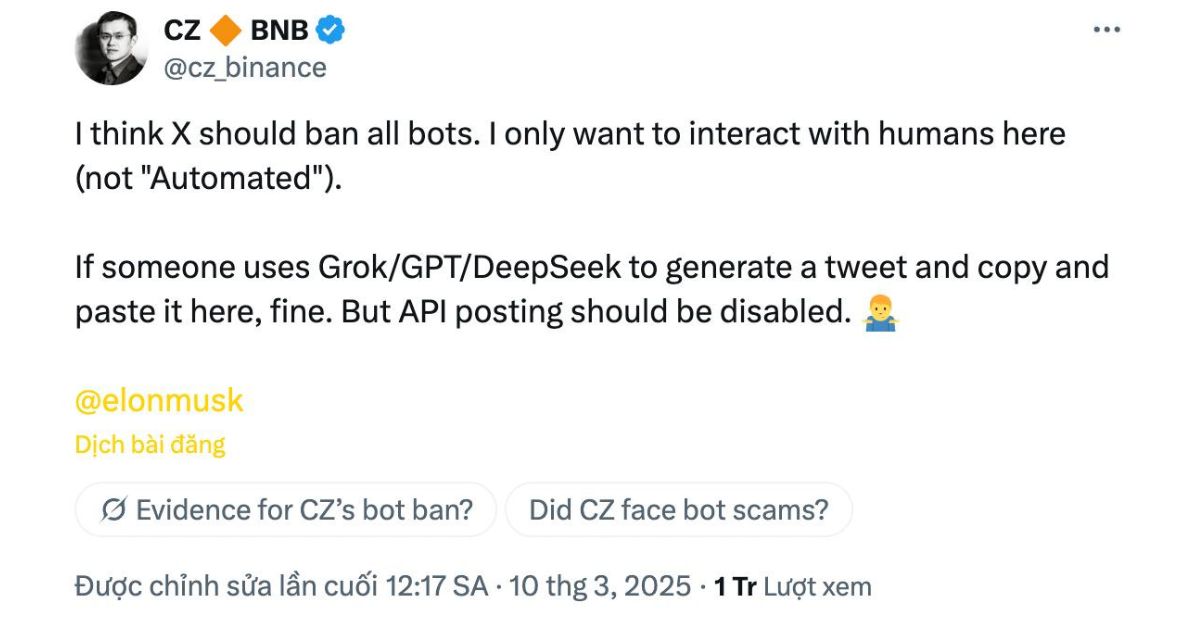The width and height of the screenshot is (1200, 628).
Task: Click the shrugging person emoji
Action: point(879,313)
